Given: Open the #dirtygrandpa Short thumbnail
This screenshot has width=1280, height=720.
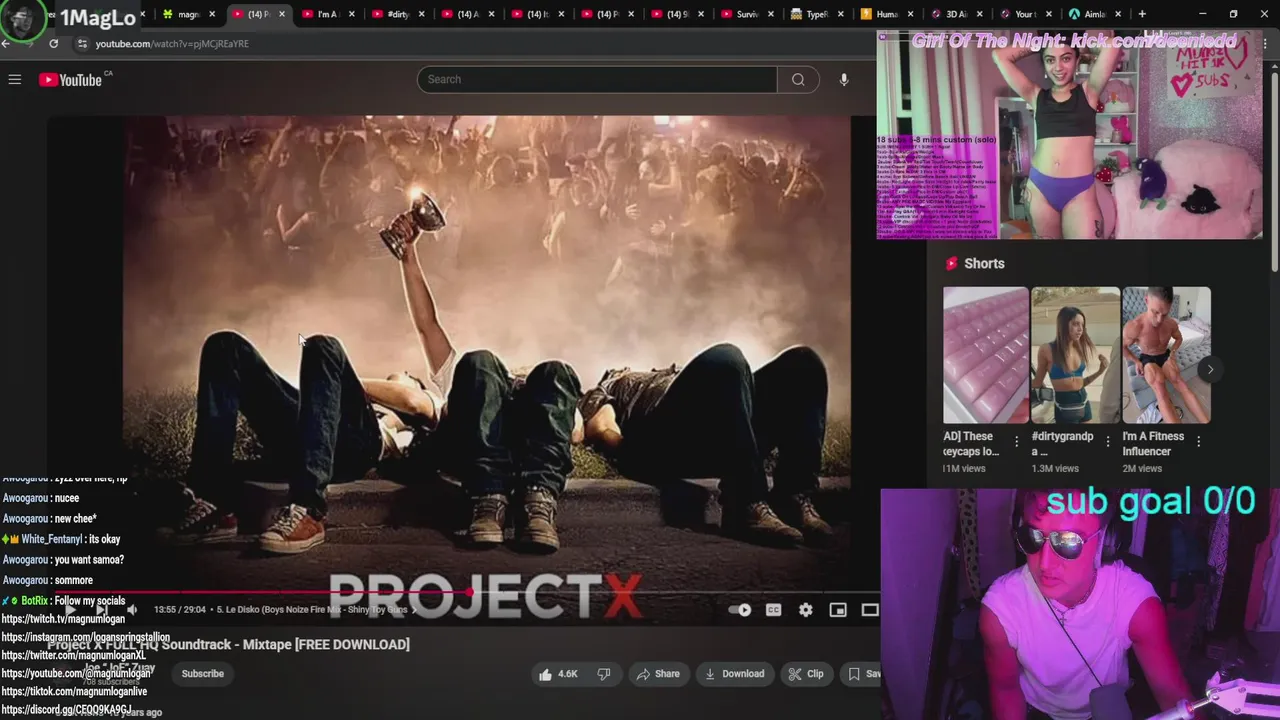Looking at the screenshot, I should point(1076,355).
